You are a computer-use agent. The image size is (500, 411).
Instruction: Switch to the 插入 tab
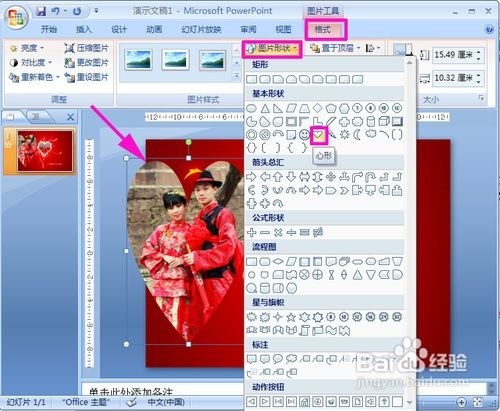click(x=84, y=29)
